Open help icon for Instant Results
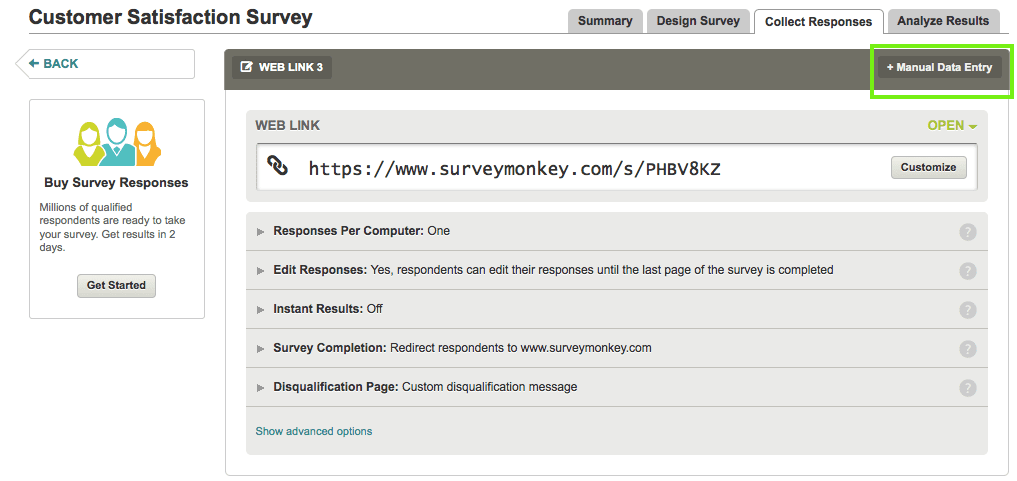1017x481 pixels. pyautogui.click(x=967, y=310)
